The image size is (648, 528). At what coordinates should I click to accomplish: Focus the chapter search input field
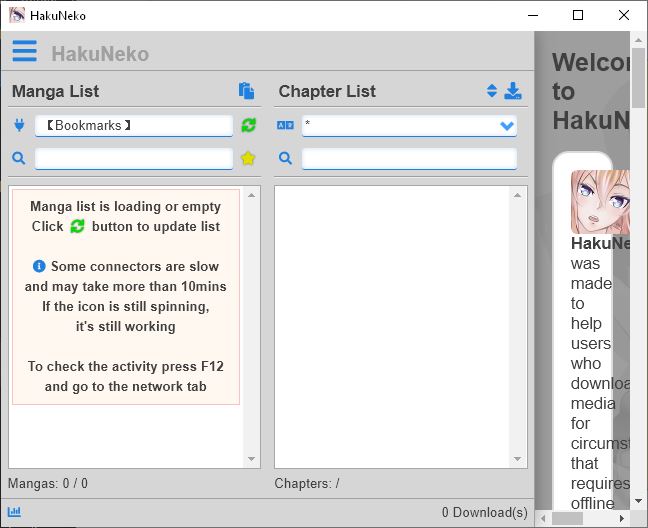409,159
